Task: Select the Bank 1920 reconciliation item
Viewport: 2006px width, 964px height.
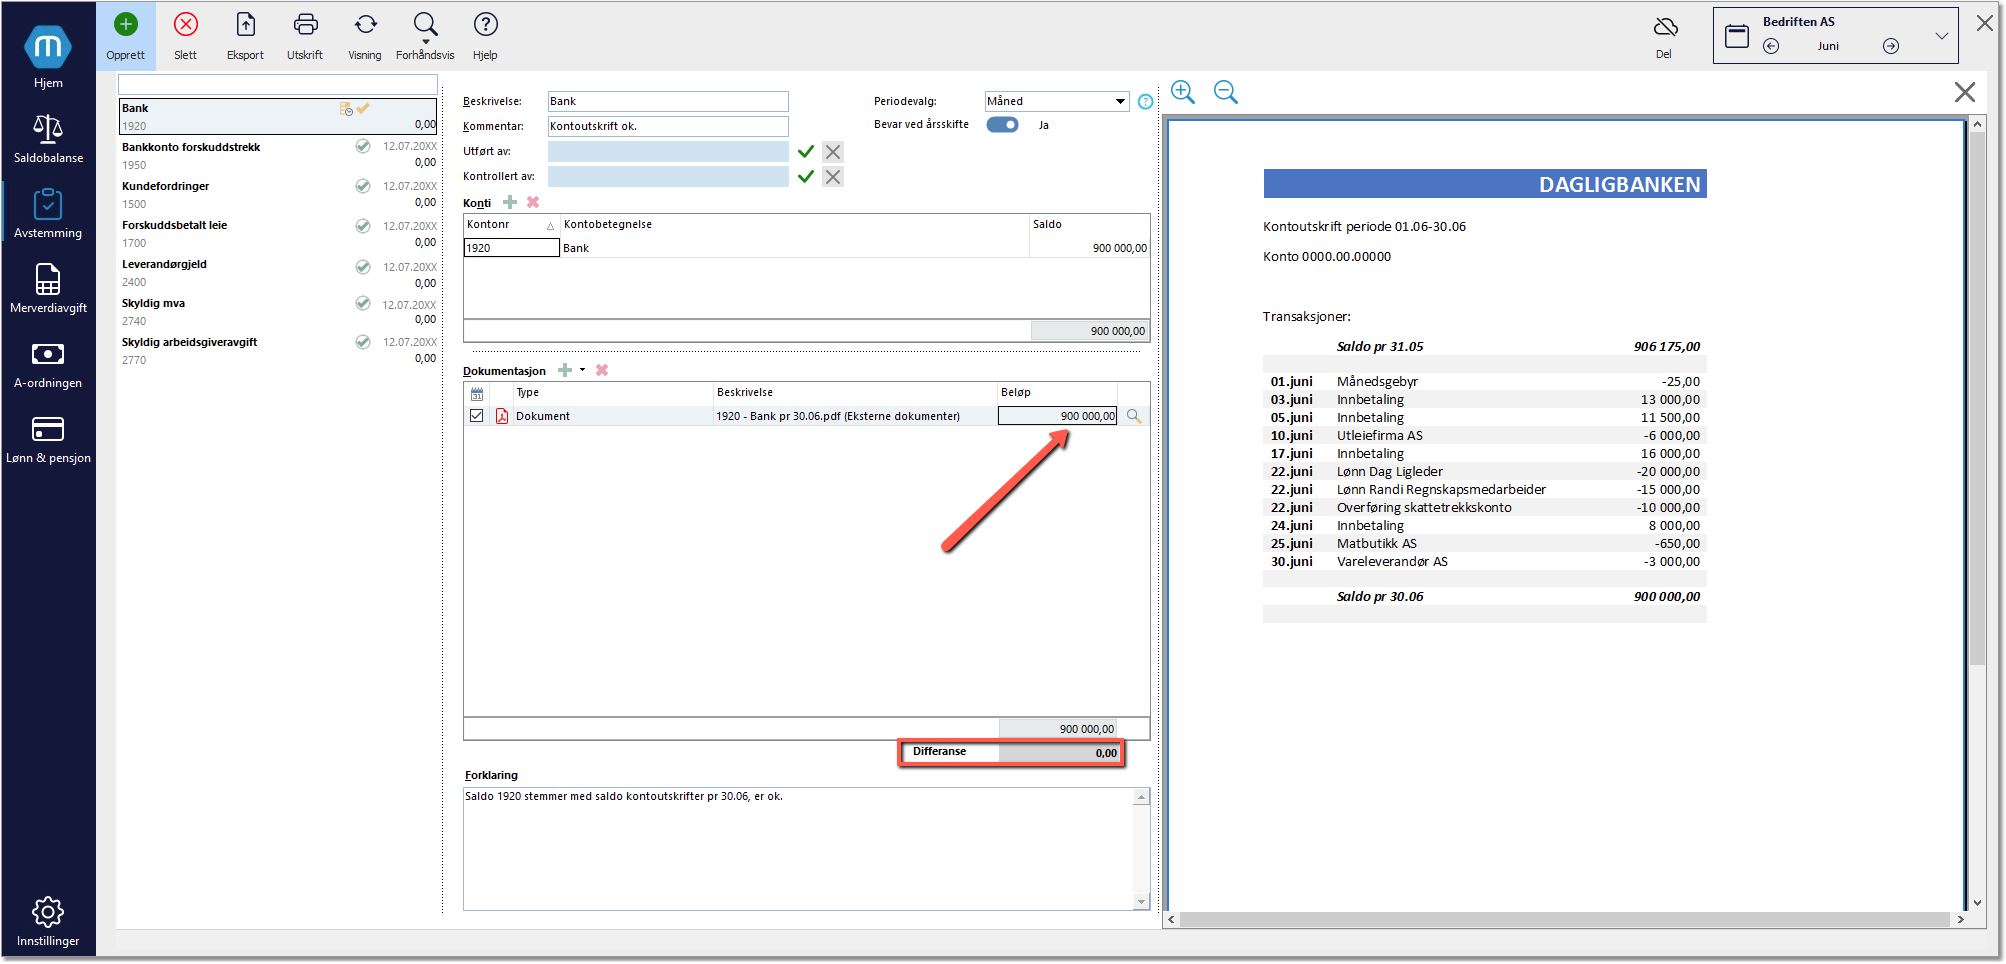Action: (x=278, y=116)
